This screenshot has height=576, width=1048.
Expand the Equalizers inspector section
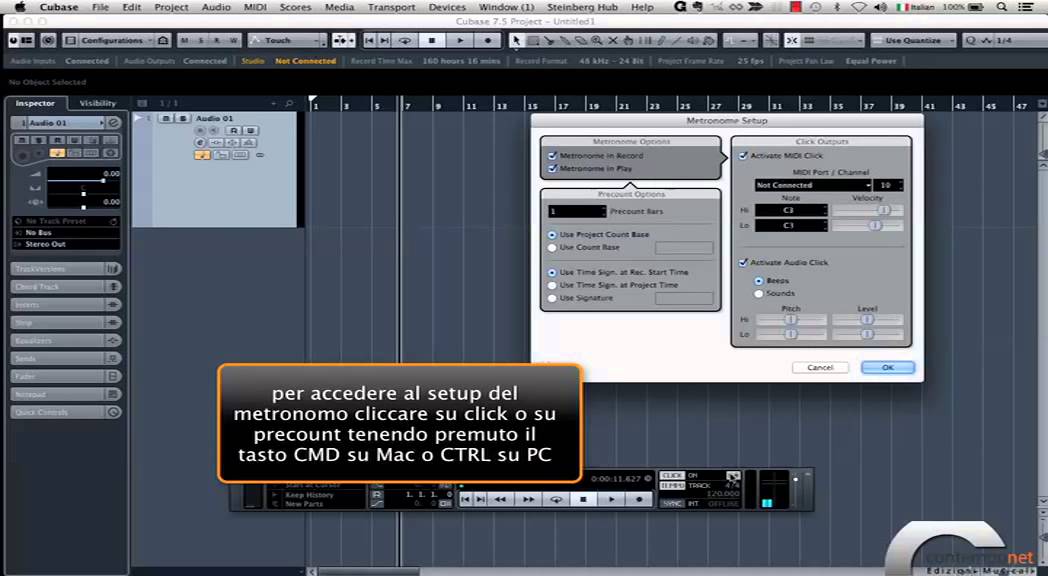pos(66,341)
